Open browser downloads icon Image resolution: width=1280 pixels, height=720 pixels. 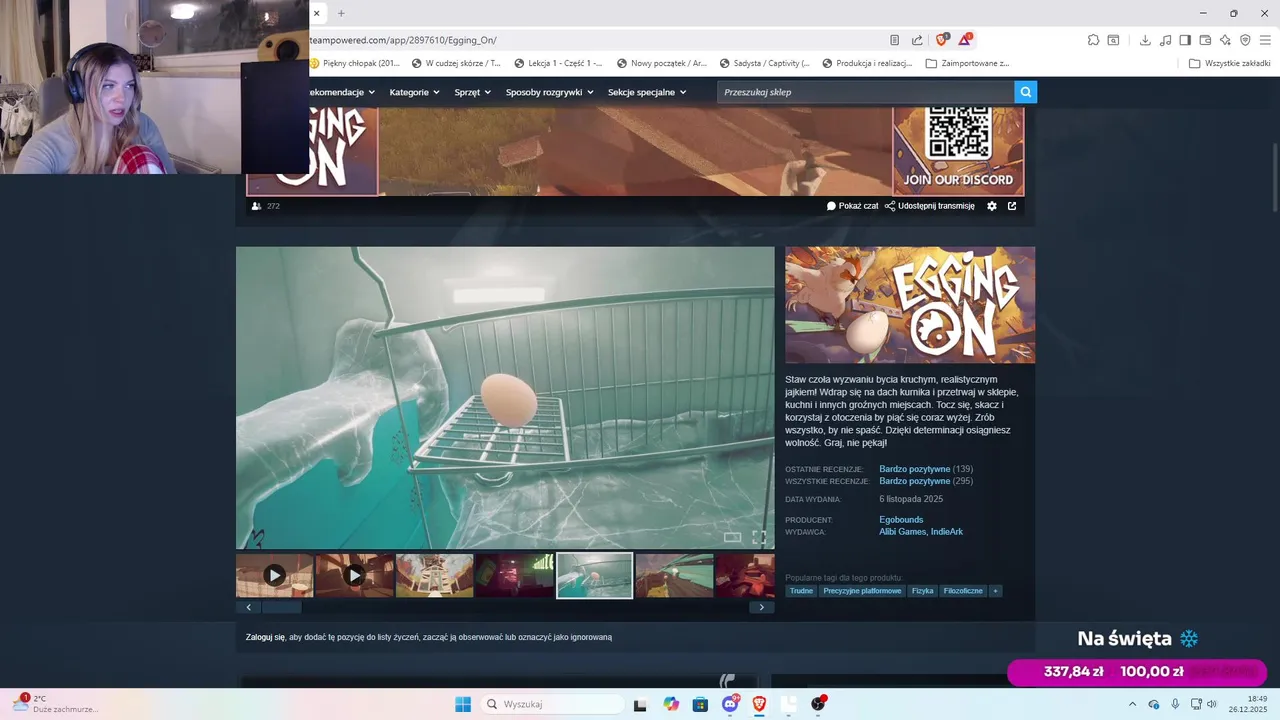point(1145,40)
